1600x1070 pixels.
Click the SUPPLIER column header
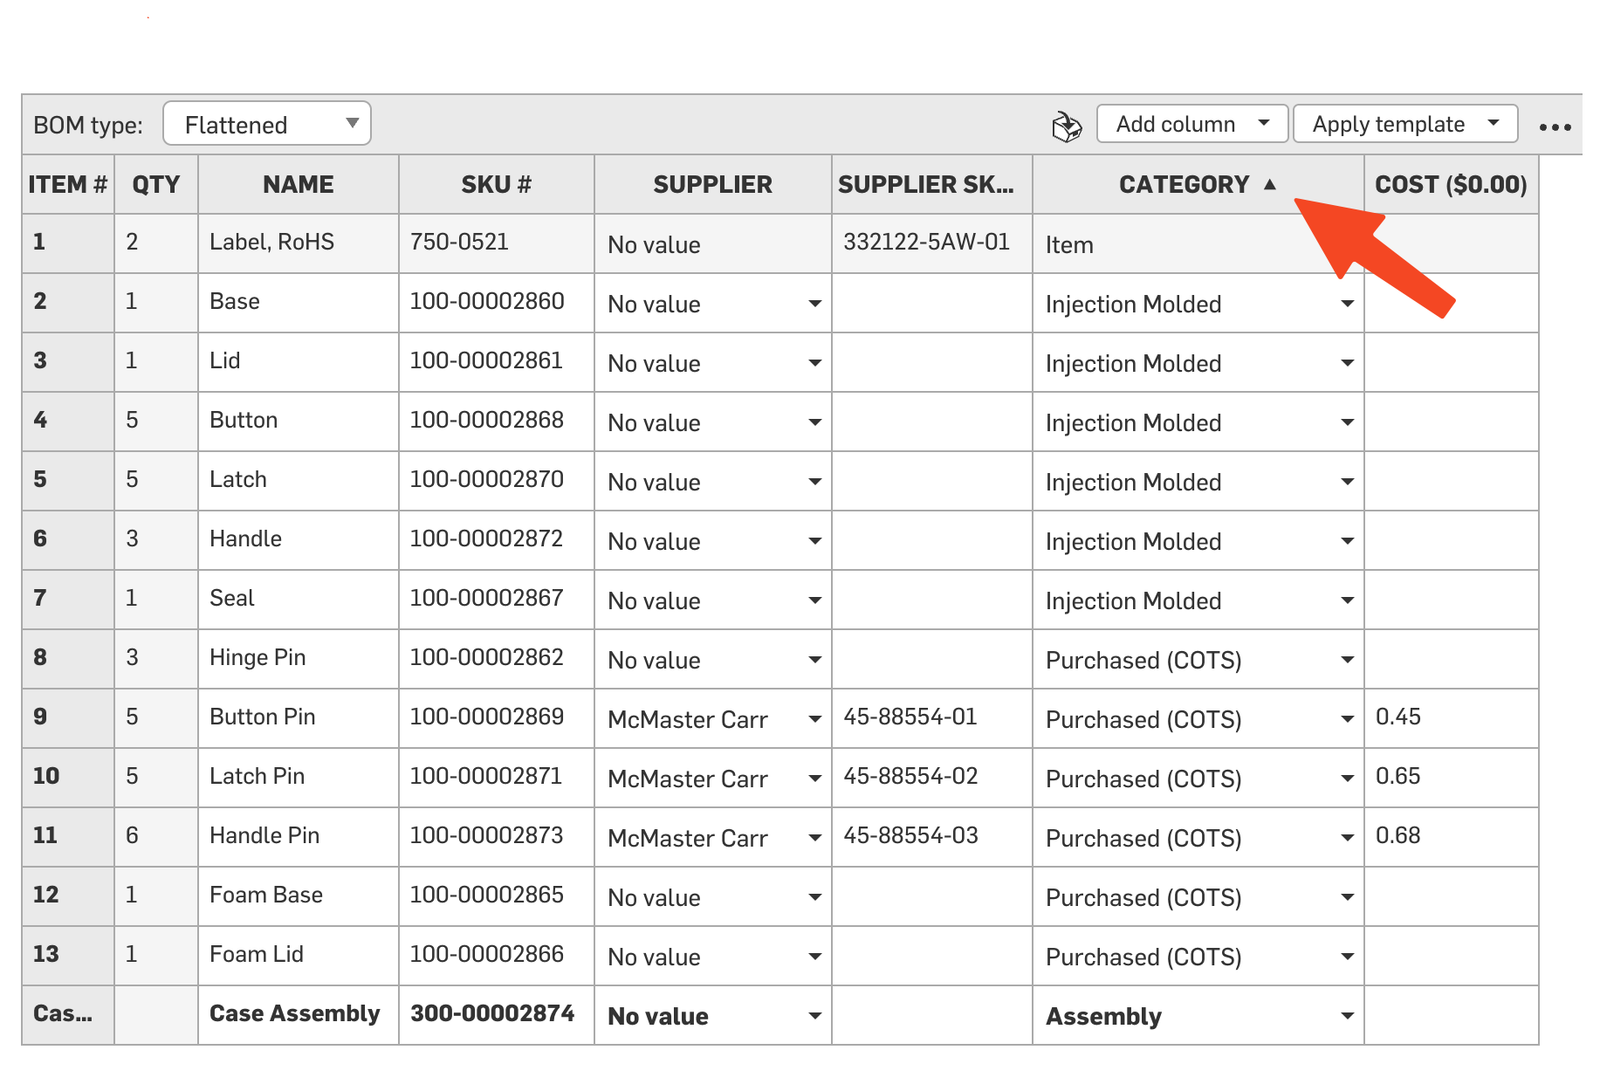pyautogui.click(x=712, y=185)
